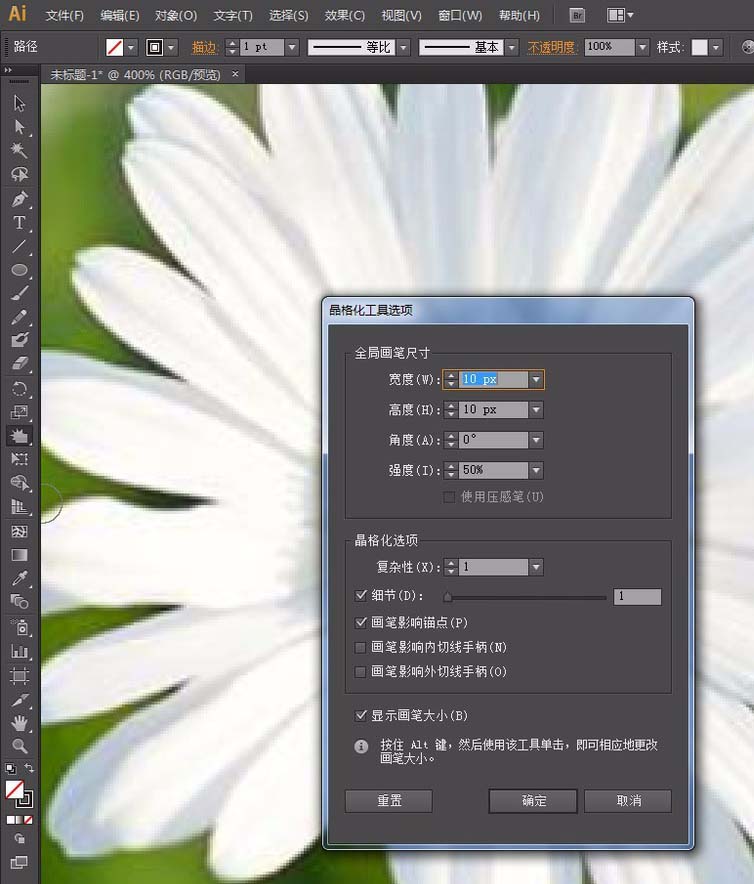The image size is (754, 884).
Task: Click the 不透明度 panel link
Action: click(551, 47)
